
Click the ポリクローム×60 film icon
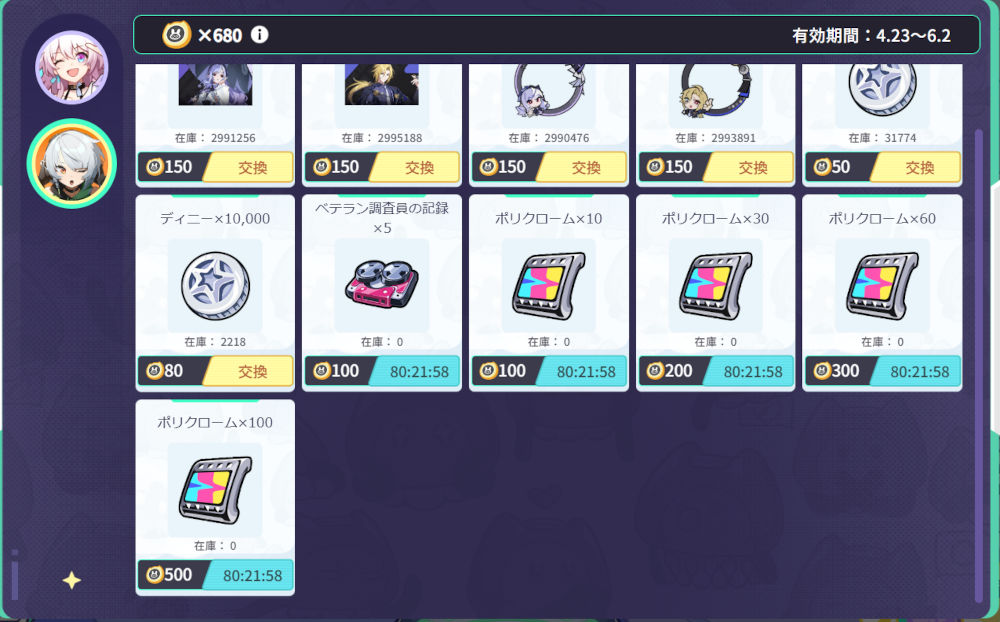(882, 285)
